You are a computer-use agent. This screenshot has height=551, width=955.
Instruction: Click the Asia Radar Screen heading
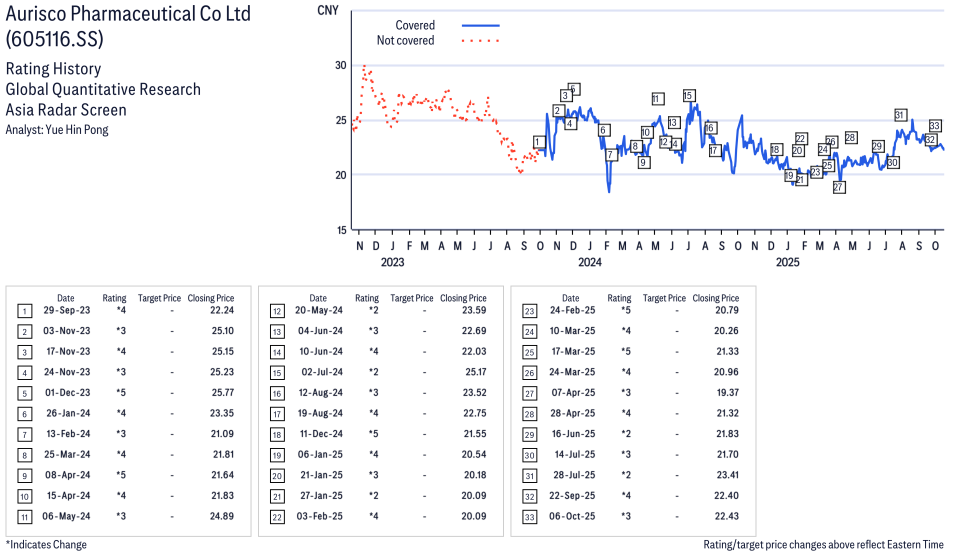(66, 110)
